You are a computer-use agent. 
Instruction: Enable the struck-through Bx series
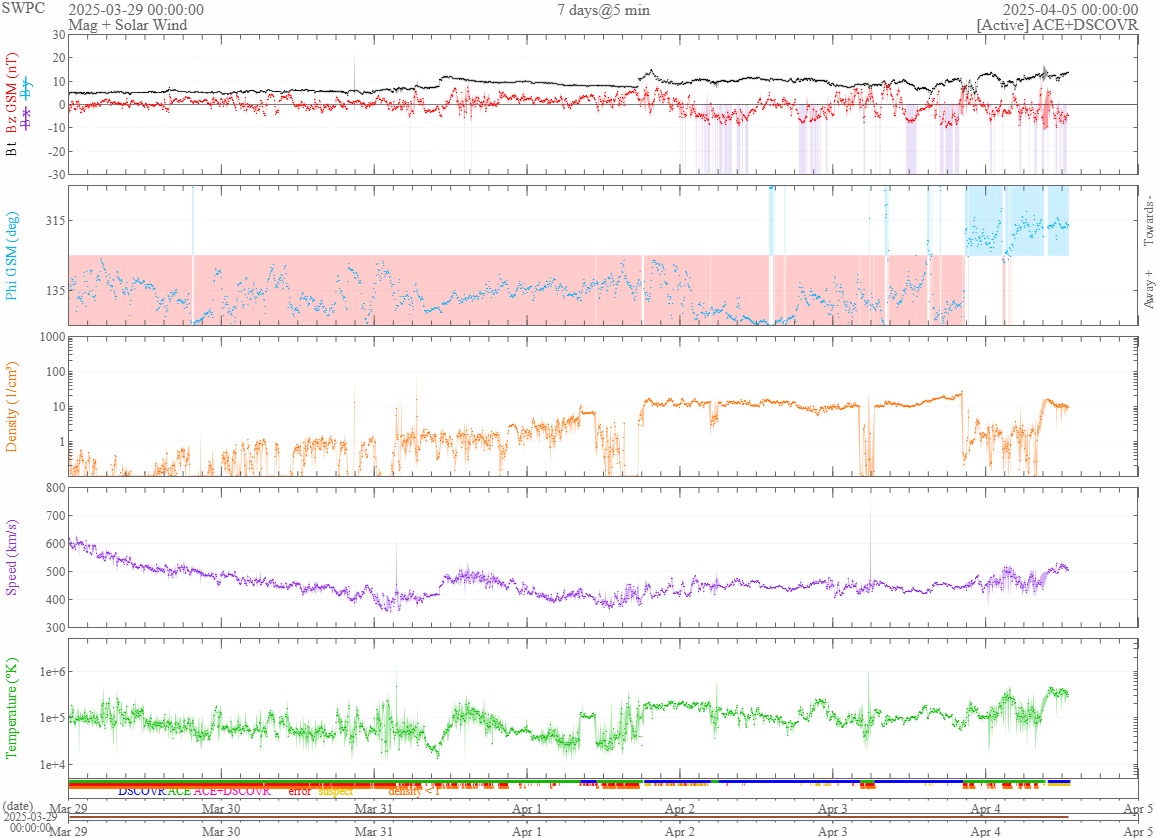coord(27,118)
